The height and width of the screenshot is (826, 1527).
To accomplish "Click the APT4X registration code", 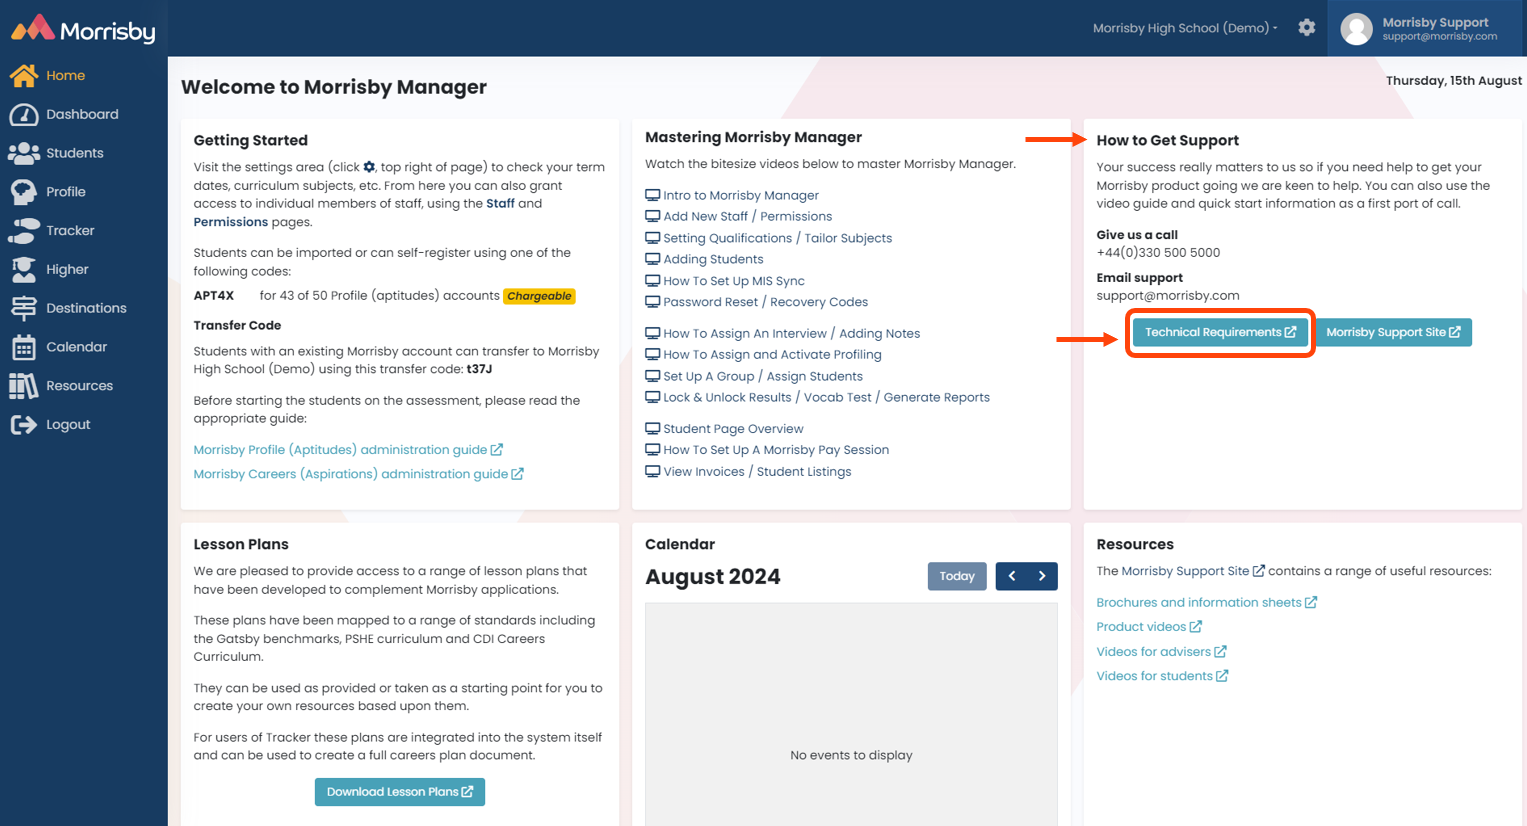I will click(x=214, y=296).
